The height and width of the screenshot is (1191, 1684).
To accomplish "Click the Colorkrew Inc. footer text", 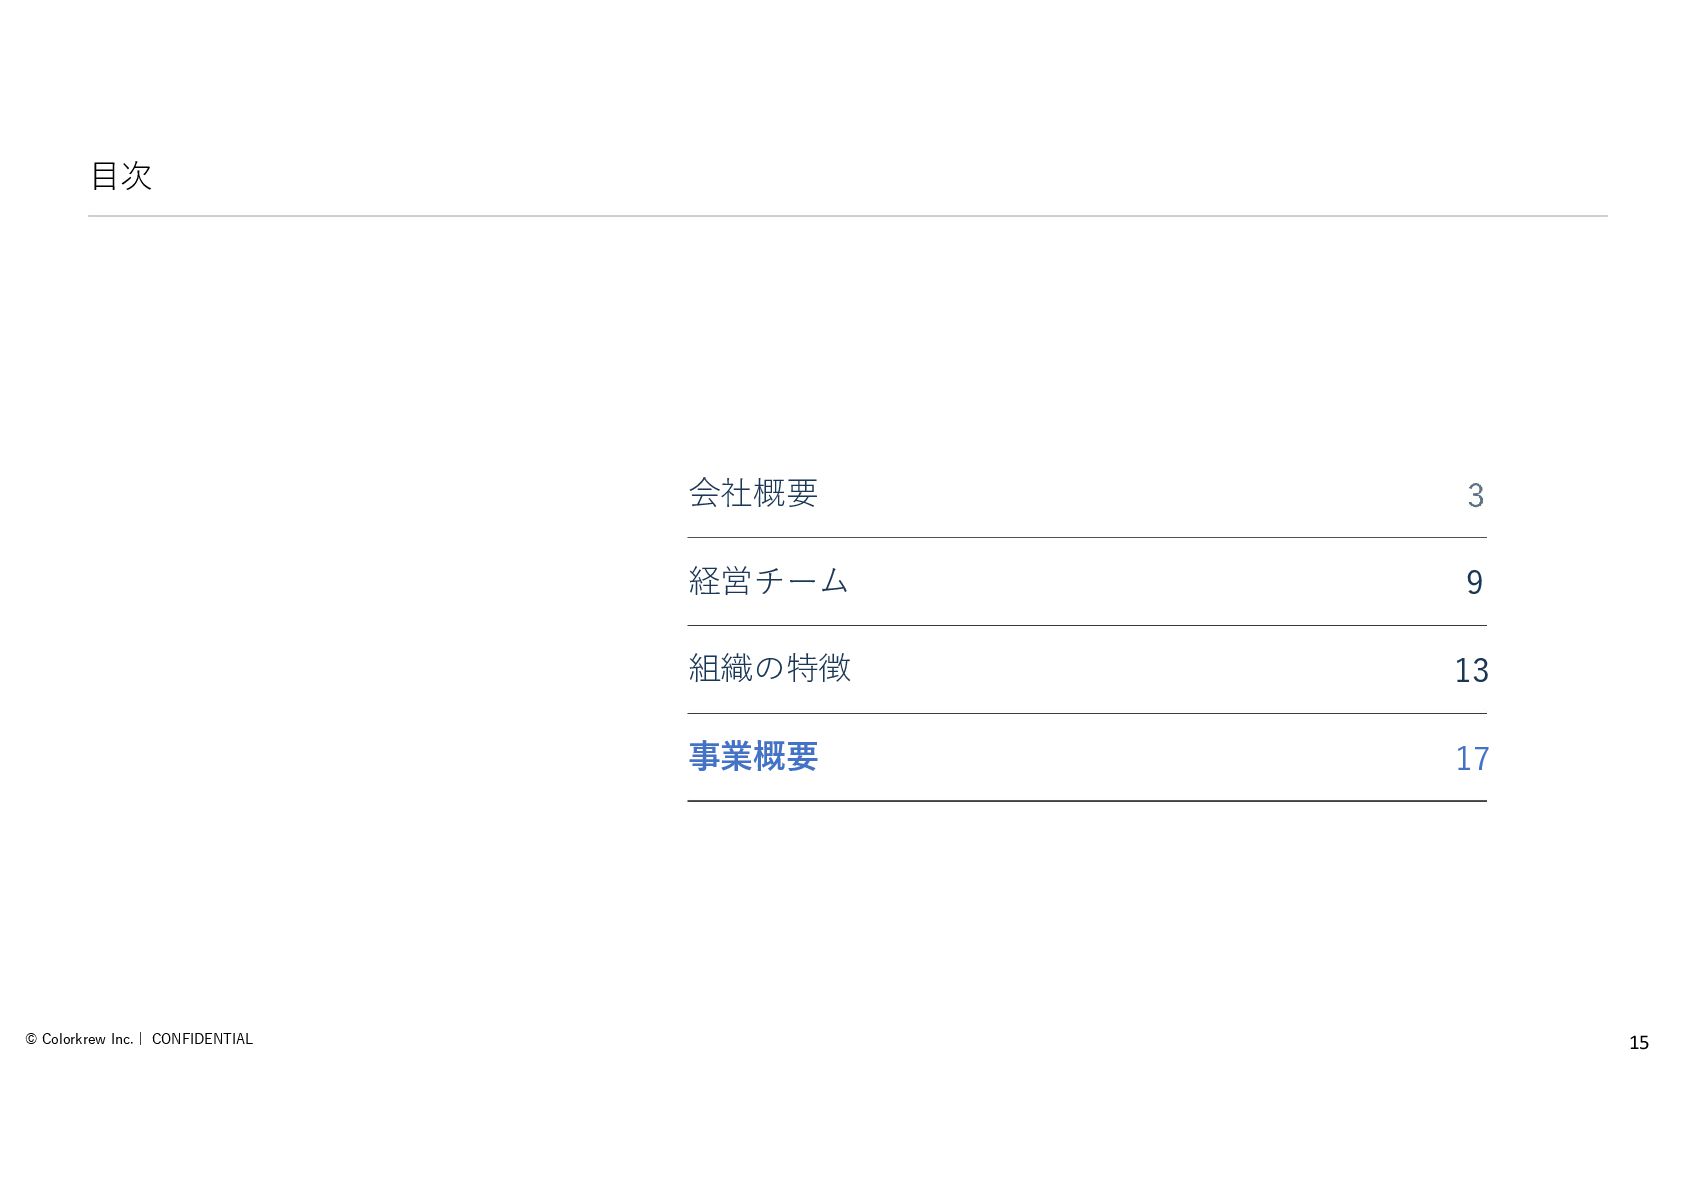I will pos(87,1039).
